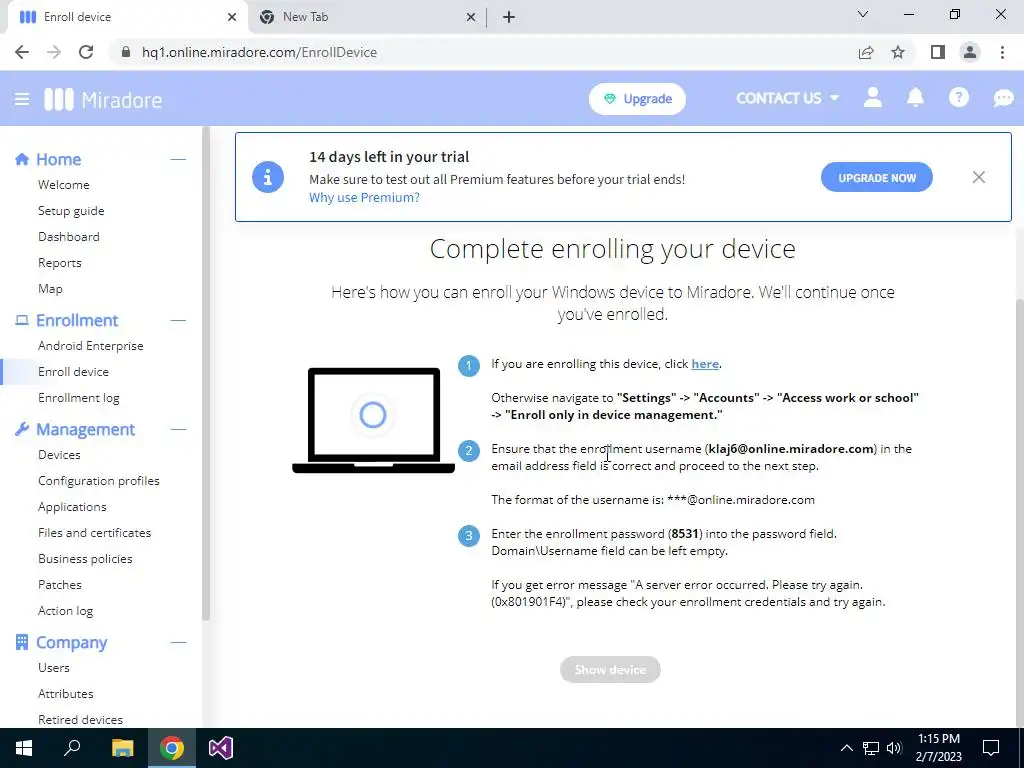The height and width of the screenshot is (768, 1024).
Task: Click the Upgrade button in header
Action: coord(637,99)
